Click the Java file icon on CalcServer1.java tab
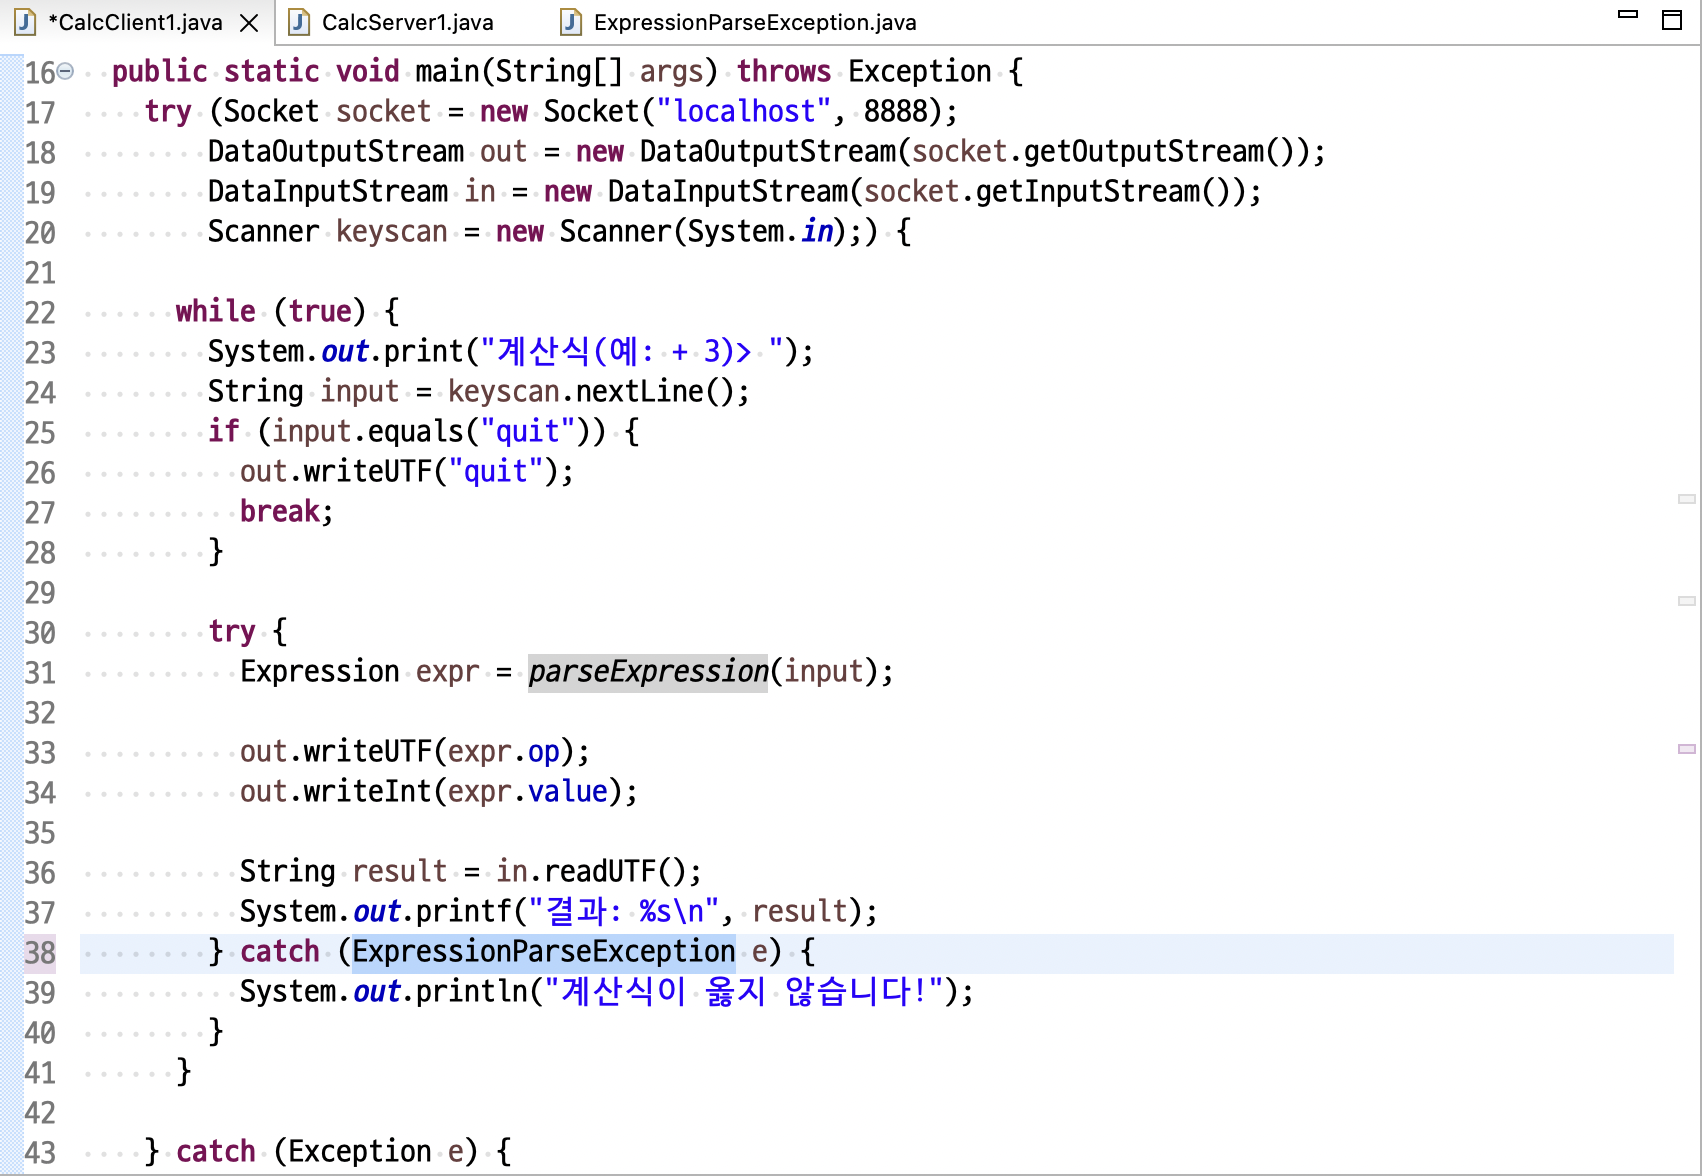Viewport: 1702px width, 1176px height. pos(299,22)
